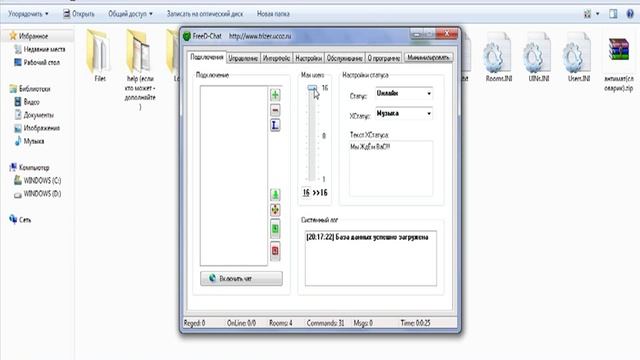Switch to the Настройки tab

(309, 58)
